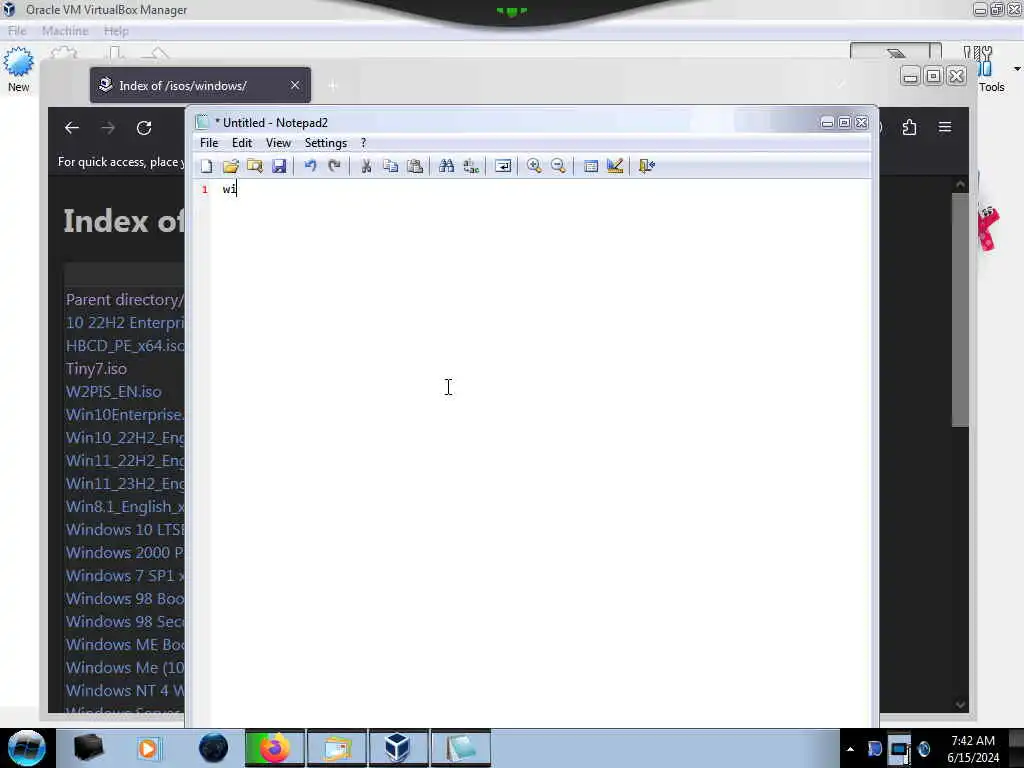Close the 'Index of /isos/windows/' tab
The image size is (1024, 768).
(x=295, y=86)
